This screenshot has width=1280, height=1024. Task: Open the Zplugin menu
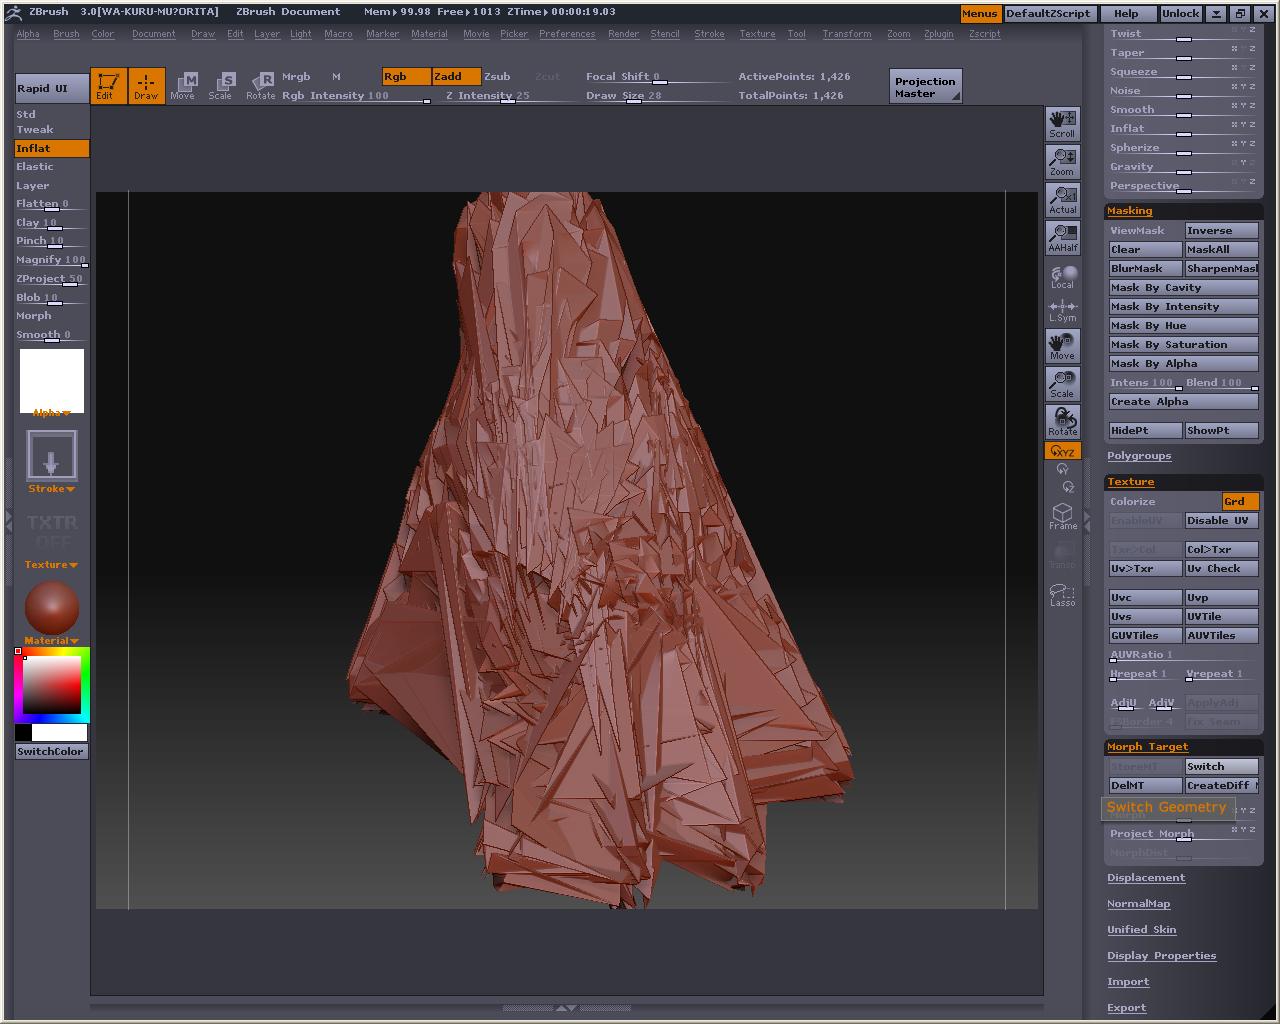[x=938, y=34]
